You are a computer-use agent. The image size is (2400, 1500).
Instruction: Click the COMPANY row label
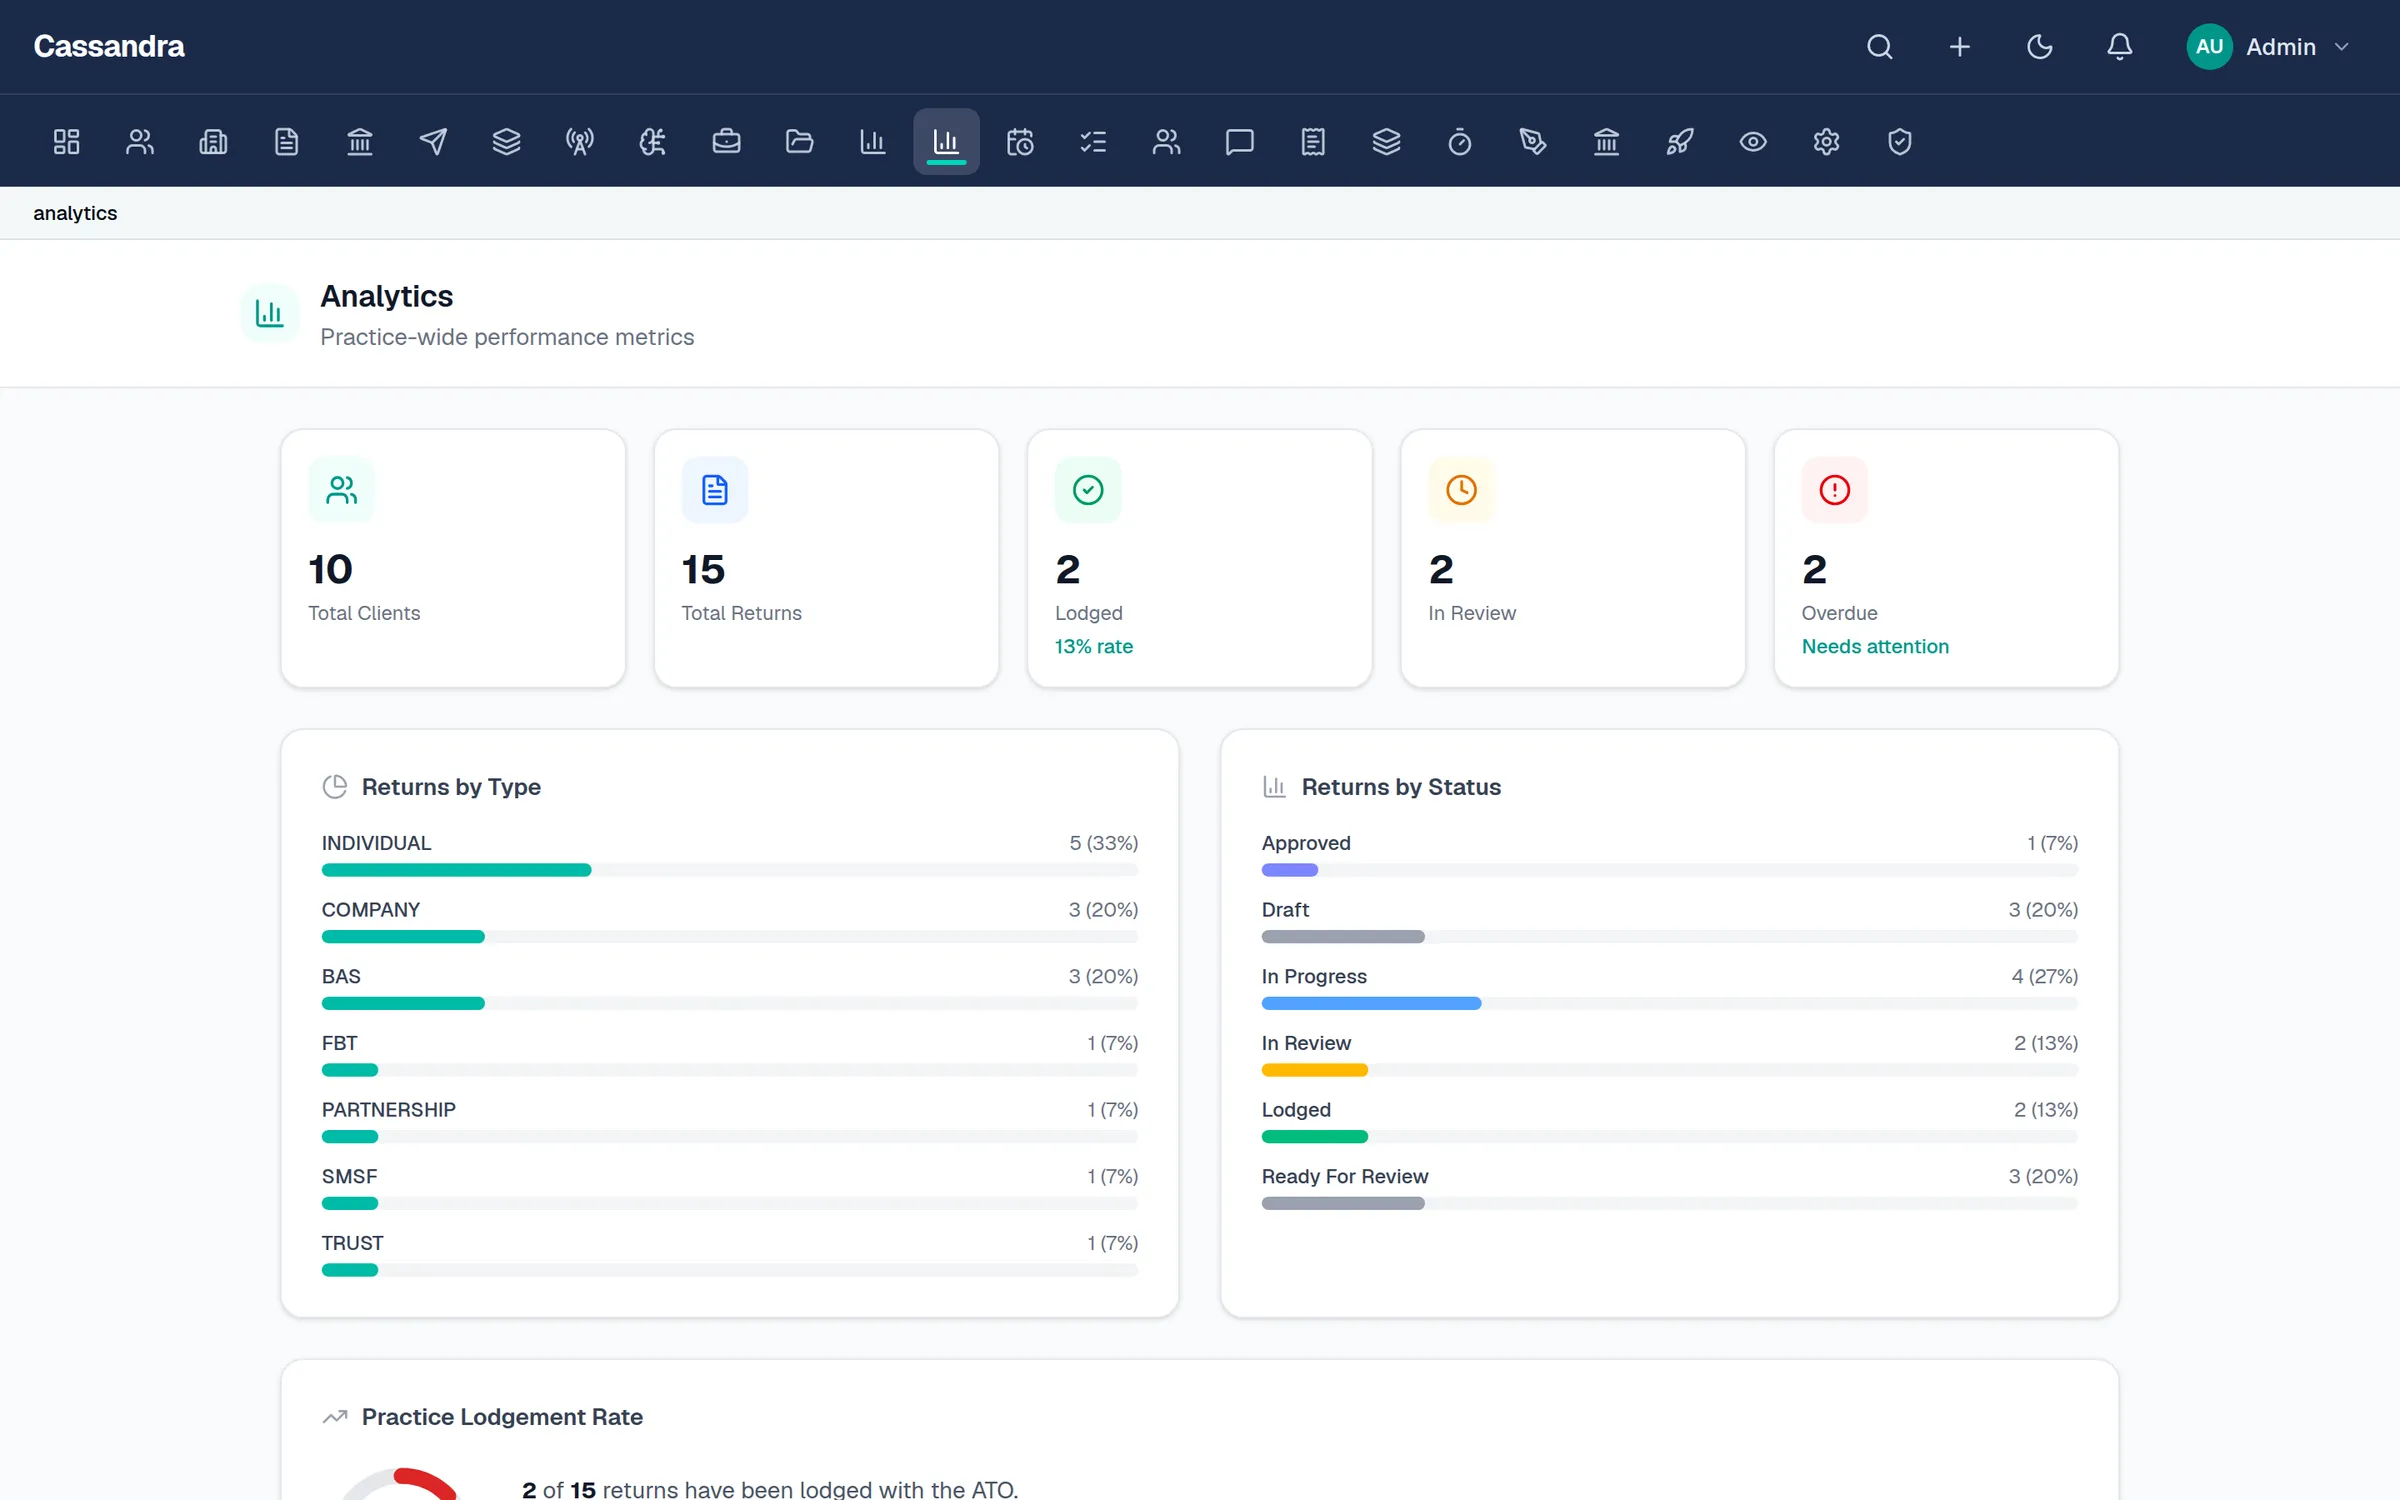[x=371, y=910]
